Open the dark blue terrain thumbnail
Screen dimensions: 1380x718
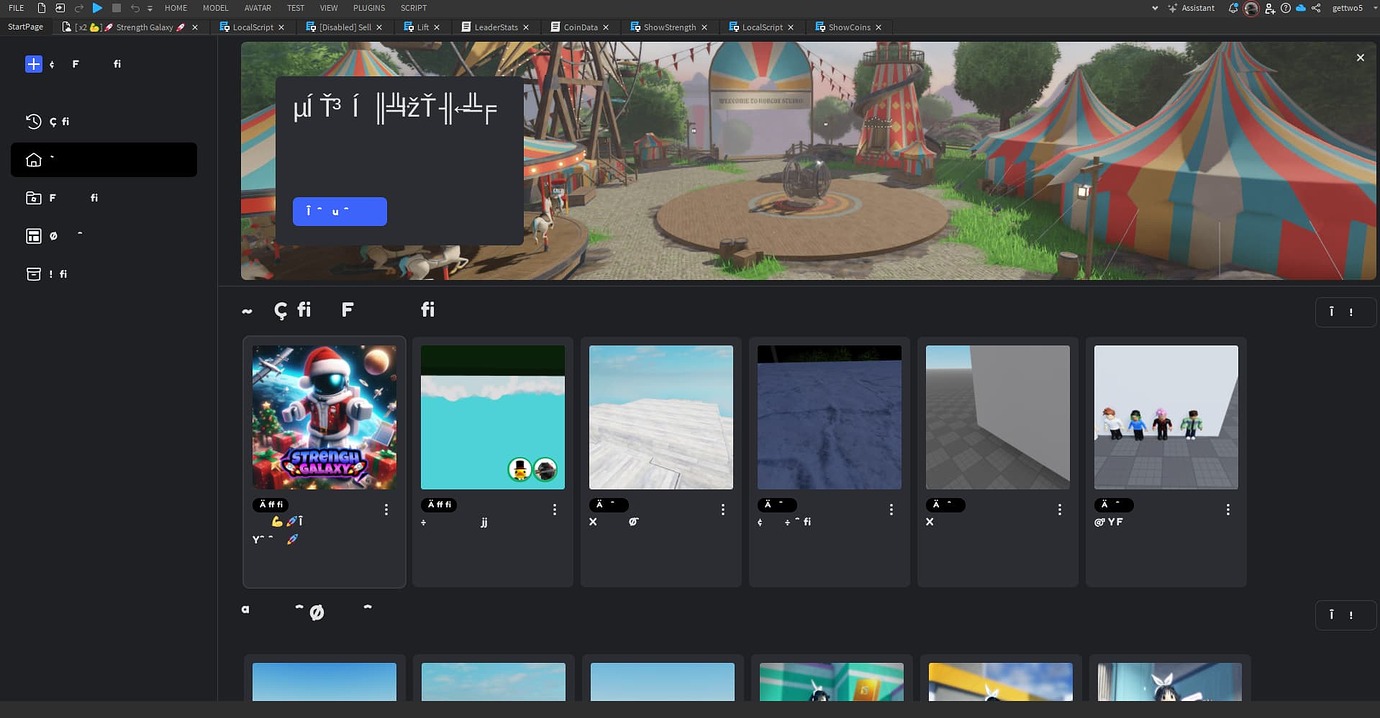tap(829, 417)
